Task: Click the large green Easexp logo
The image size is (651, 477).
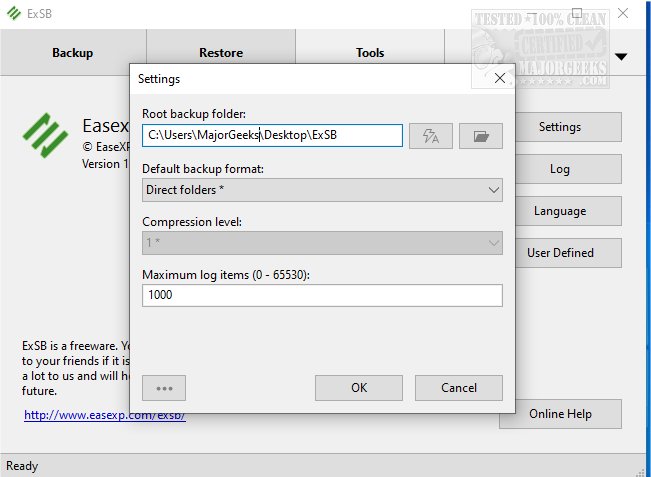Action: click(45, 135)
